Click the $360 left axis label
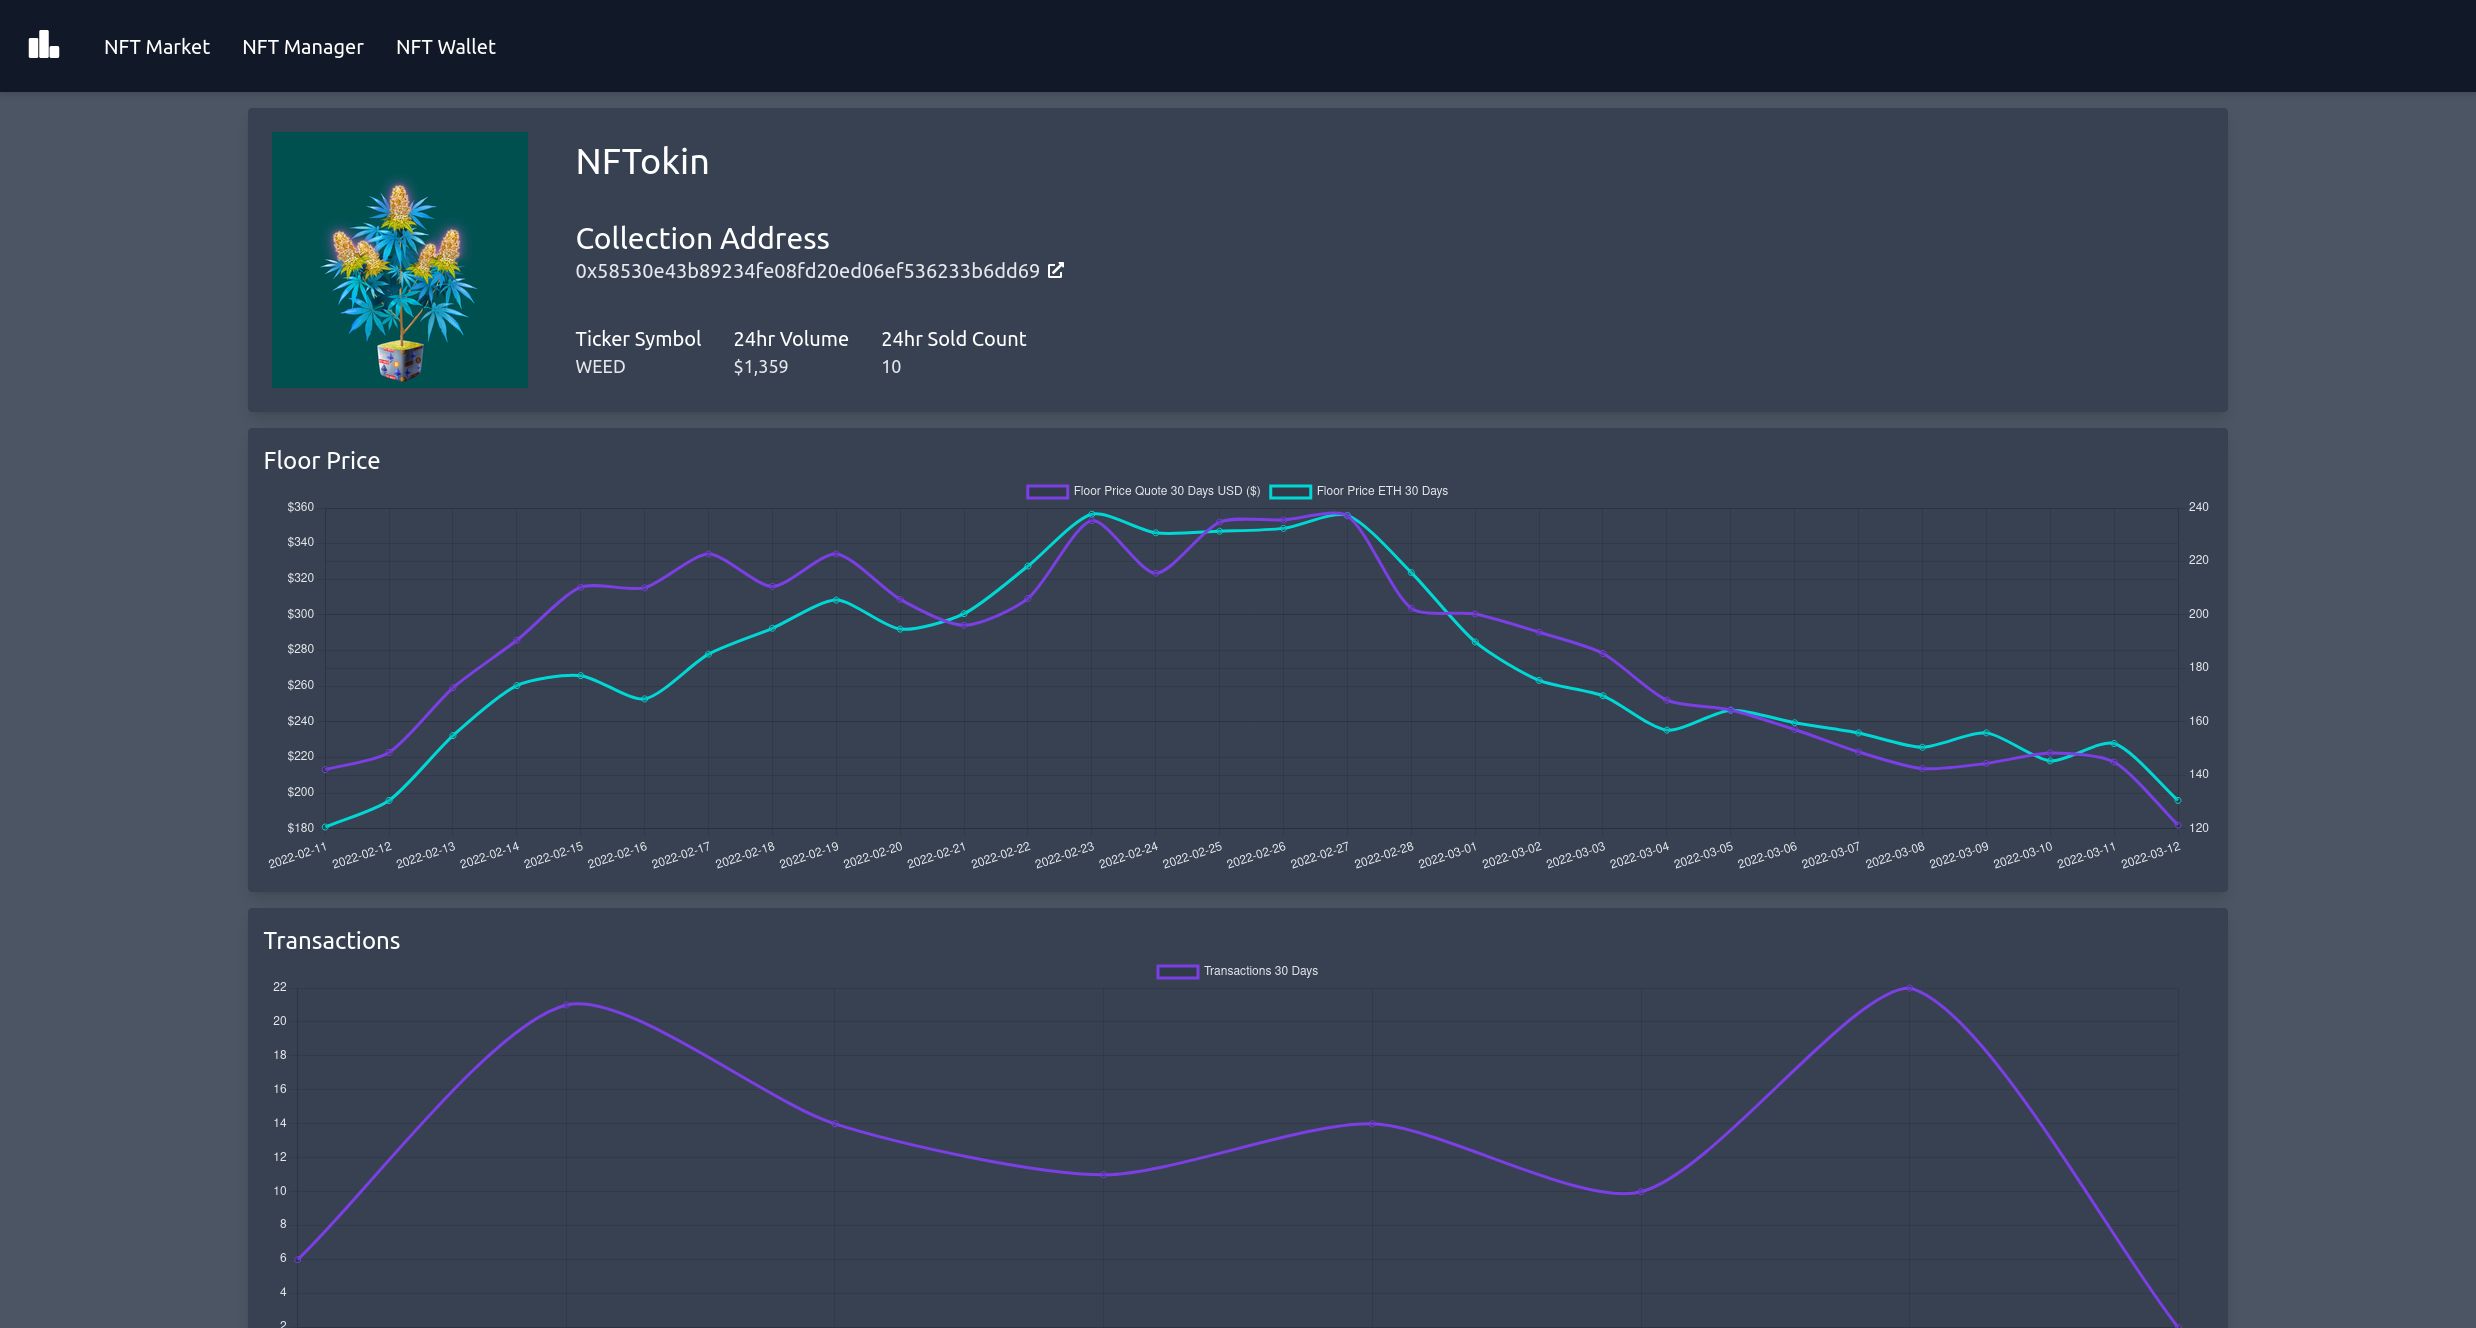 [300, 507]
